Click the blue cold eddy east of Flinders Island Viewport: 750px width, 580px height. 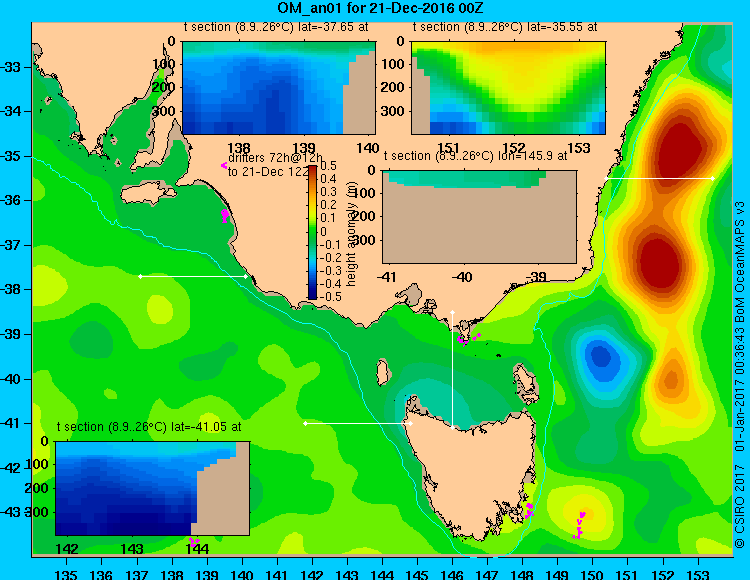pos(601,357)
